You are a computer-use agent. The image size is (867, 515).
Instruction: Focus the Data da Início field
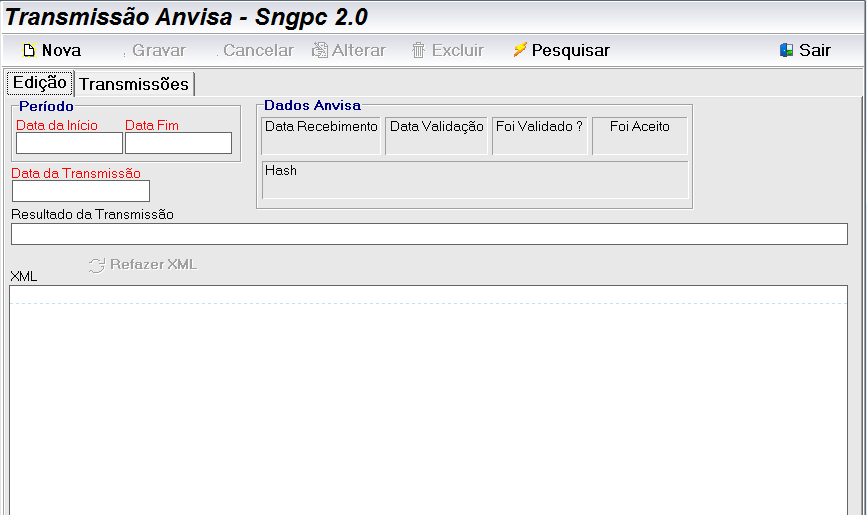[x=69, y=143]
